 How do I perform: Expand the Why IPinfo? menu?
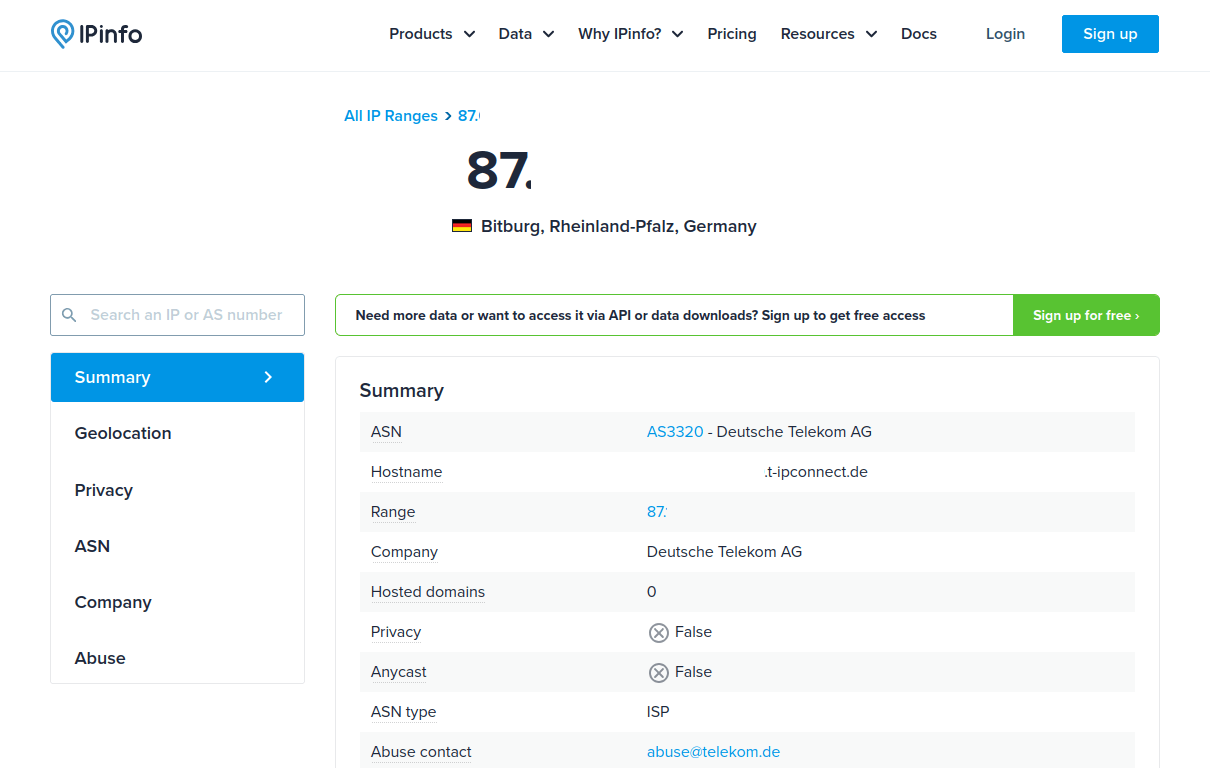click(x=630, y=34)
